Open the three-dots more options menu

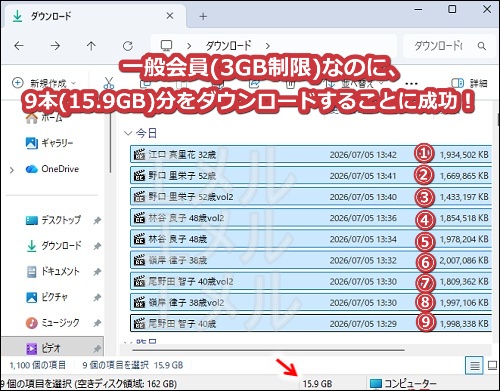[411, 83]
